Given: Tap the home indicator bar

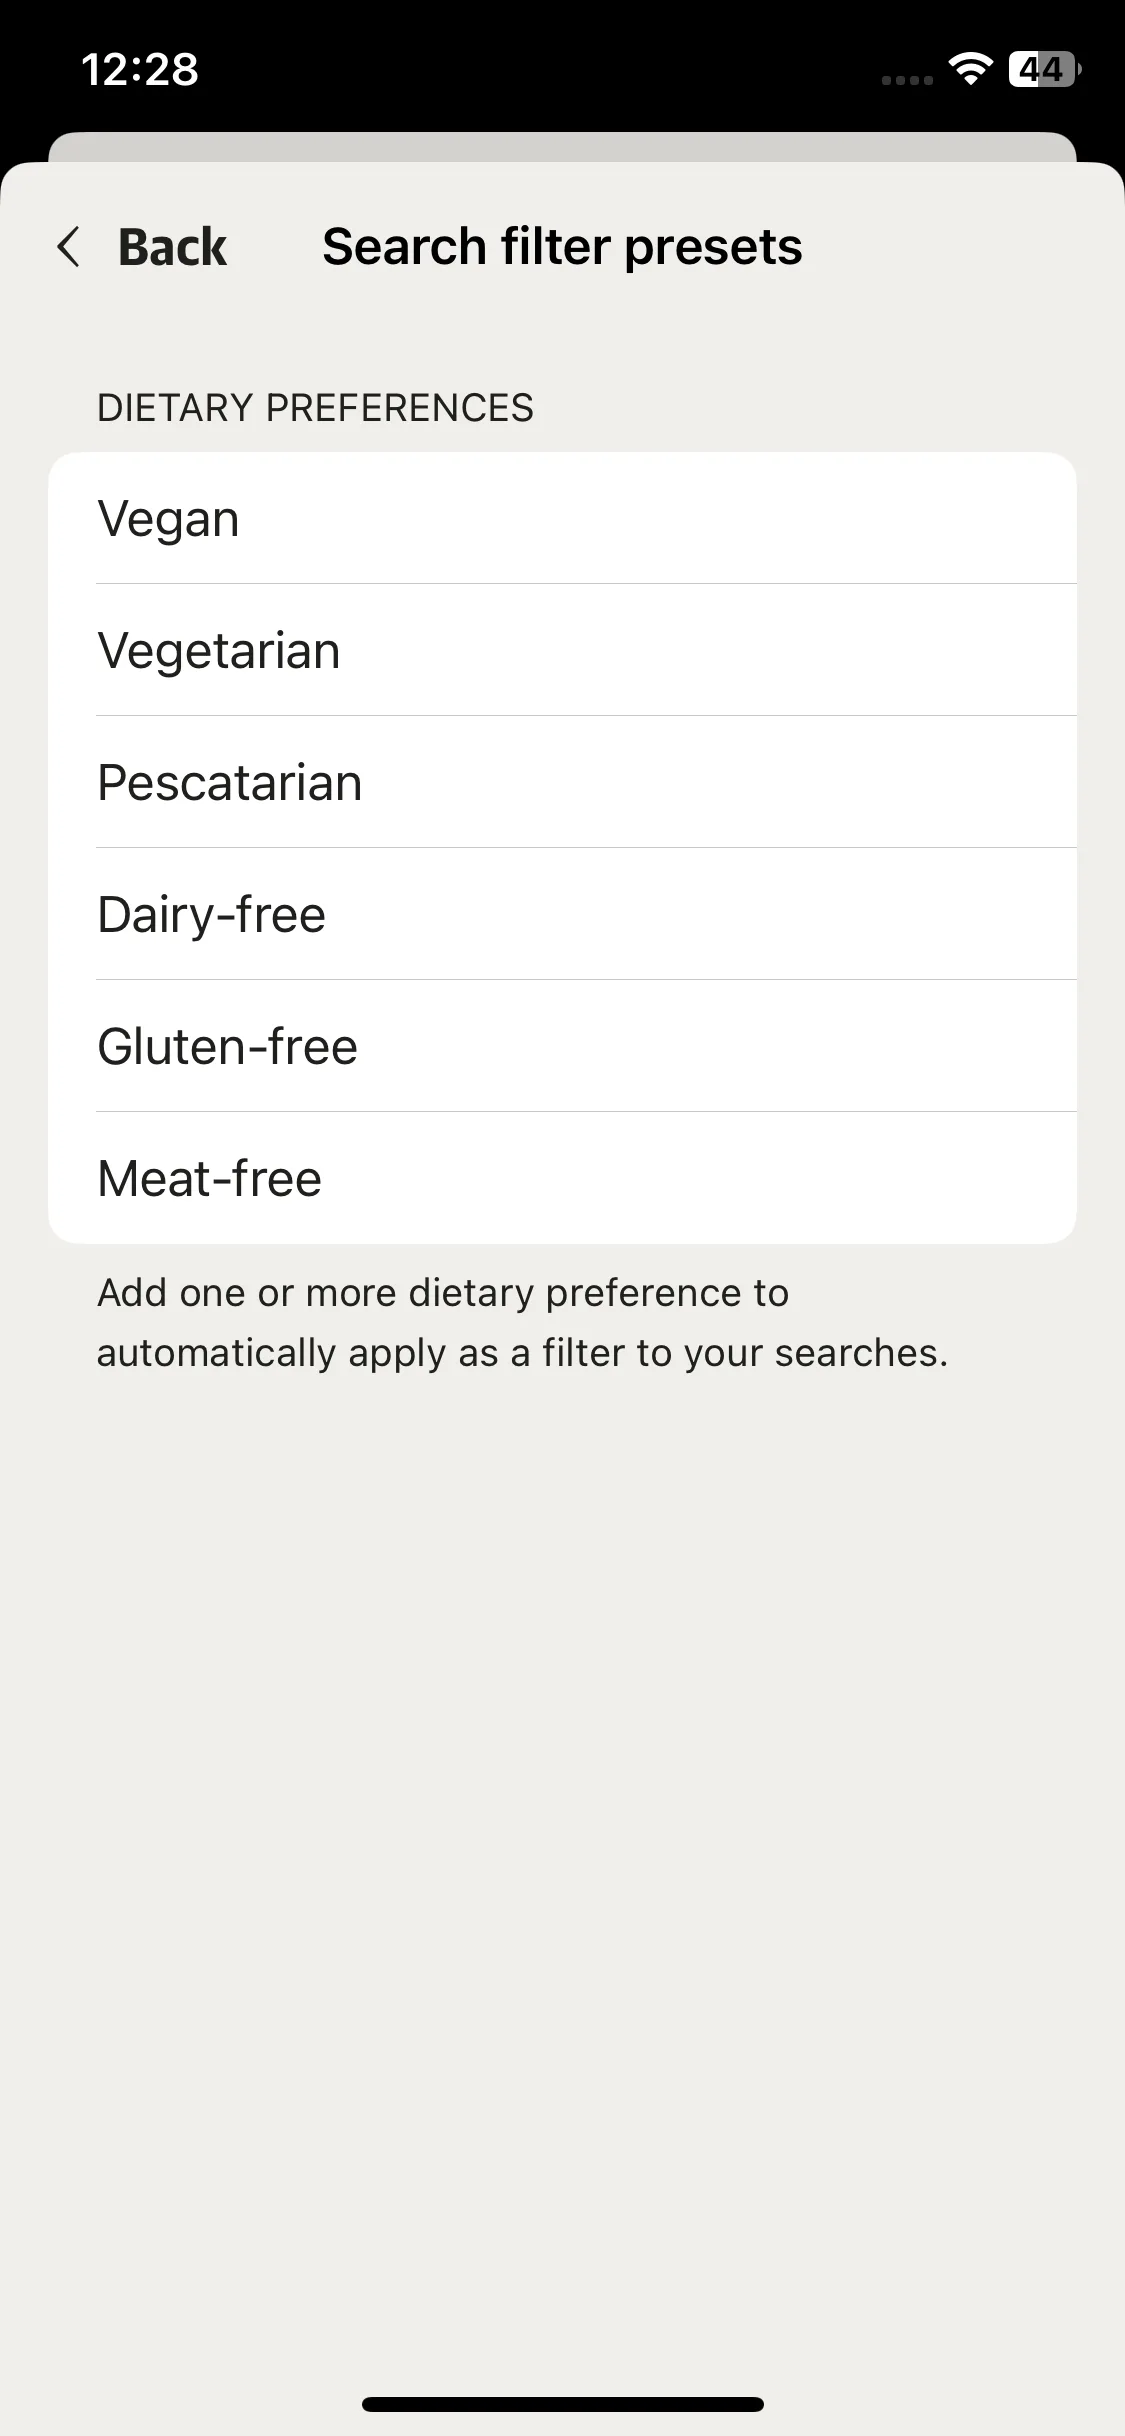Looking at the screenshot, I should [563, 2404].
